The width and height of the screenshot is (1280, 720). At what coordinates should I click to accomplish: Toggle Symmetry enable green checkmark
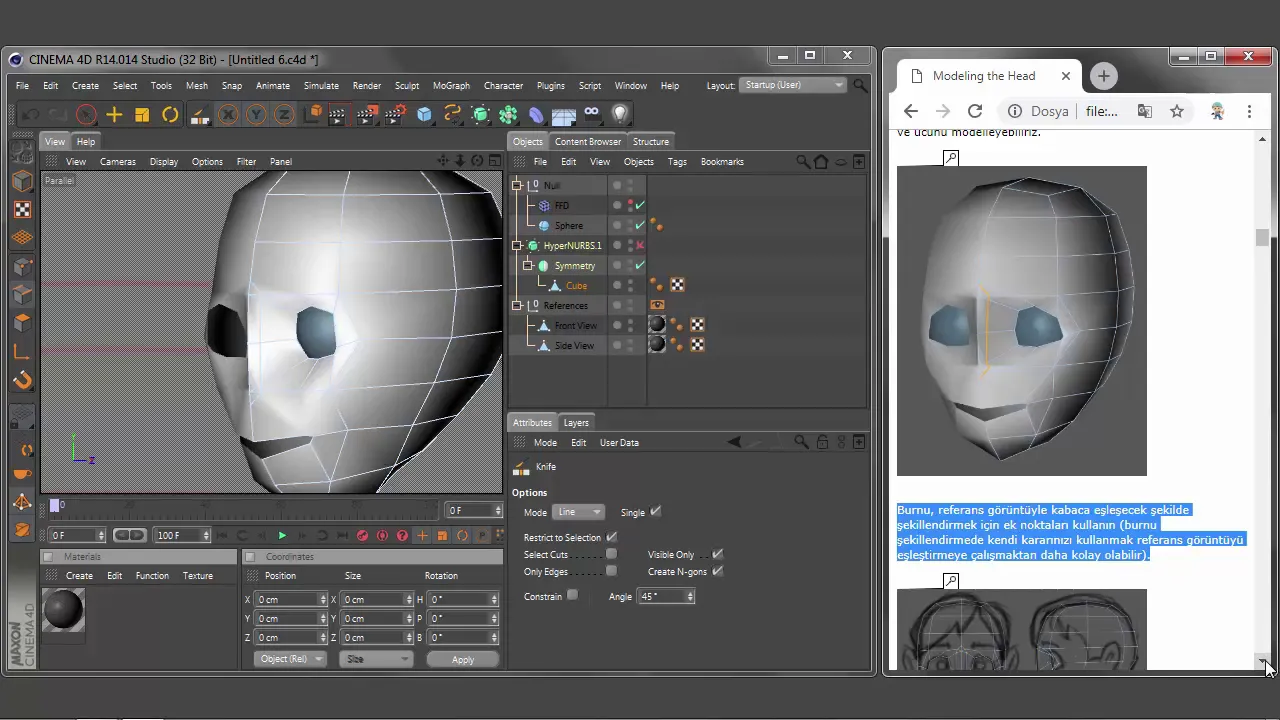[x=640, y=265]
